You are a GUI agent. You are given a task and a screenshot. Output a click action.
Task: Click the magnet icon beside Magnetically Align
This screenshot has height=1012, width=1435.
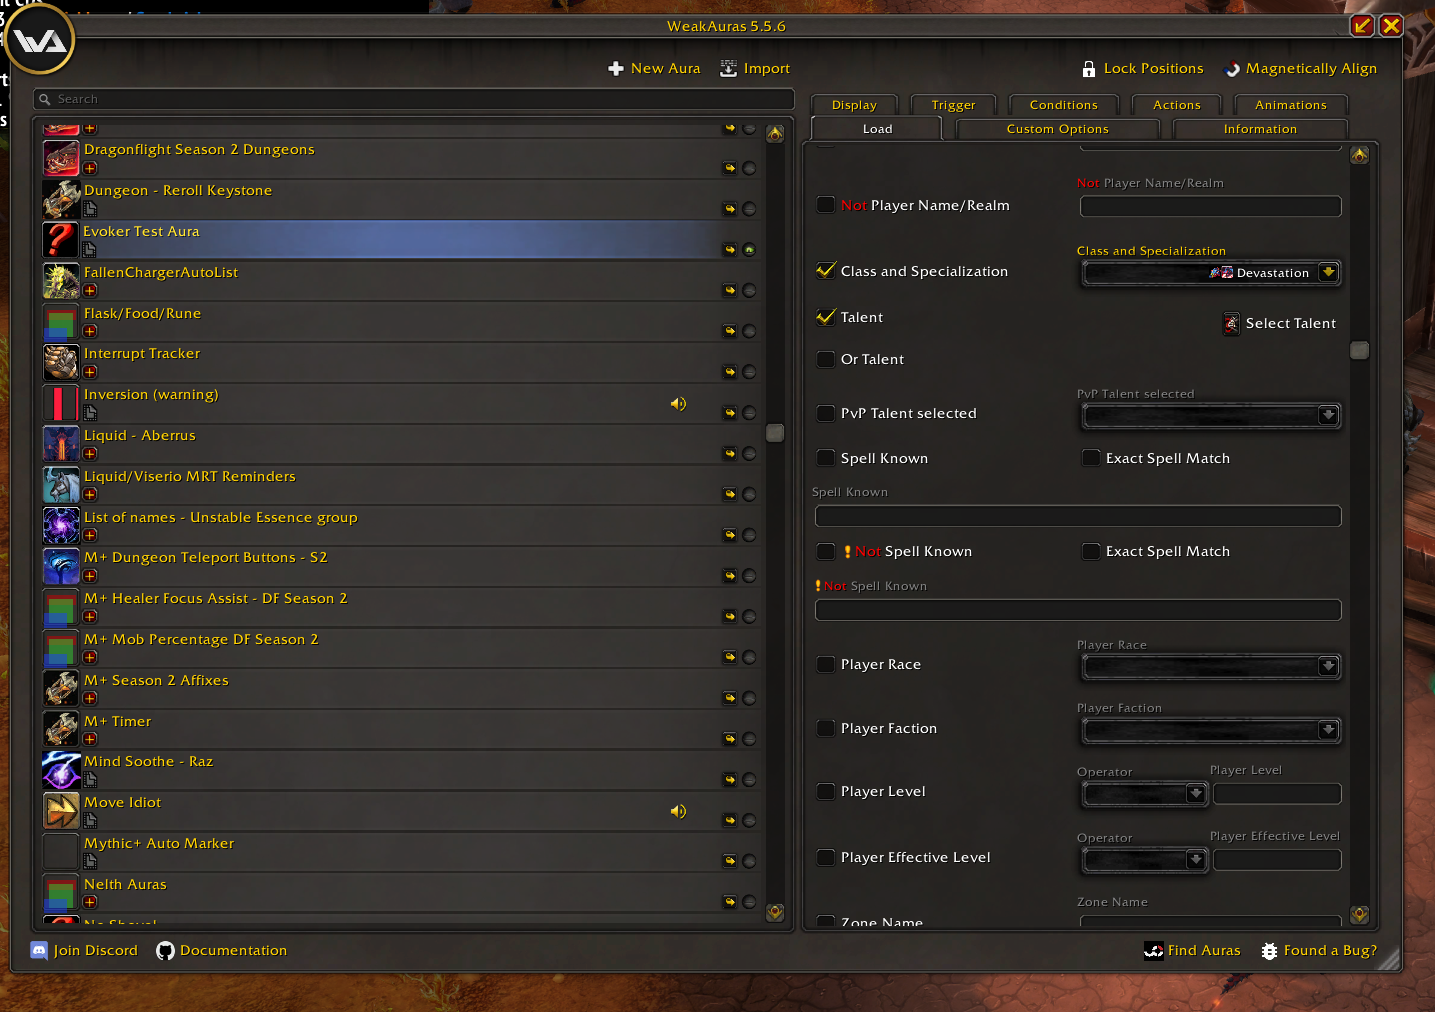(x=1231, y=68)
